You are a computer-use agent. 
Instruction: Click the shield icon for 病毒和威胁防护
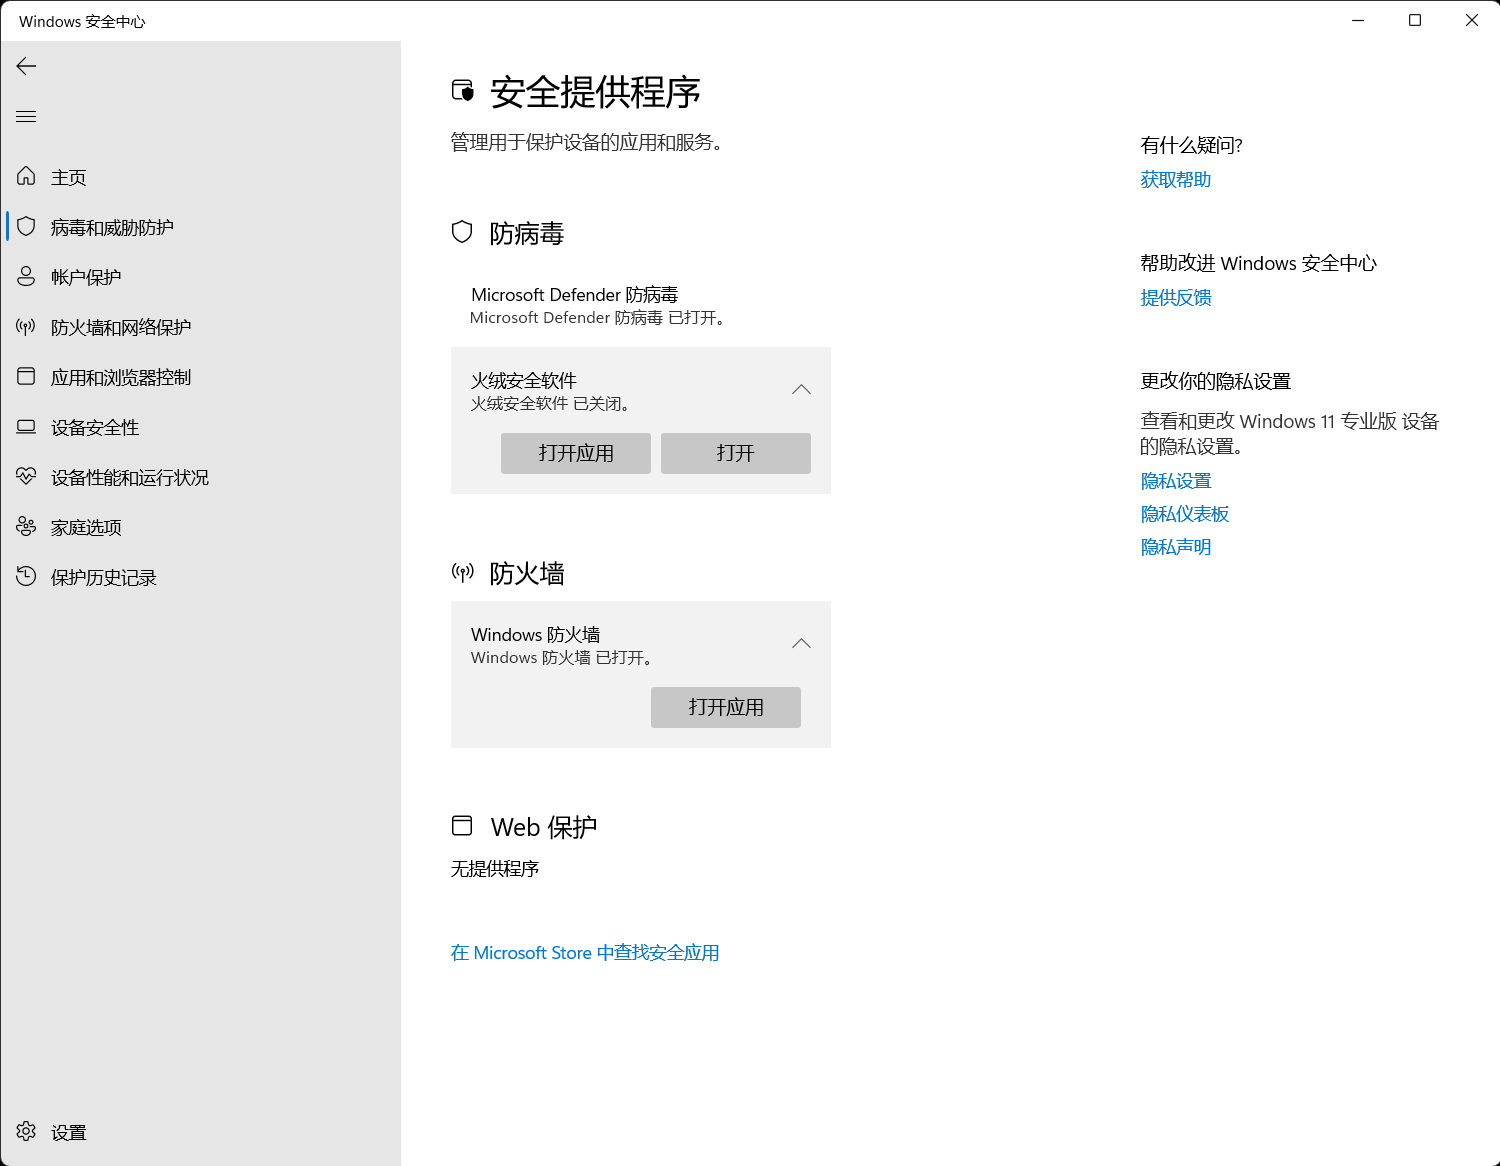26,227
